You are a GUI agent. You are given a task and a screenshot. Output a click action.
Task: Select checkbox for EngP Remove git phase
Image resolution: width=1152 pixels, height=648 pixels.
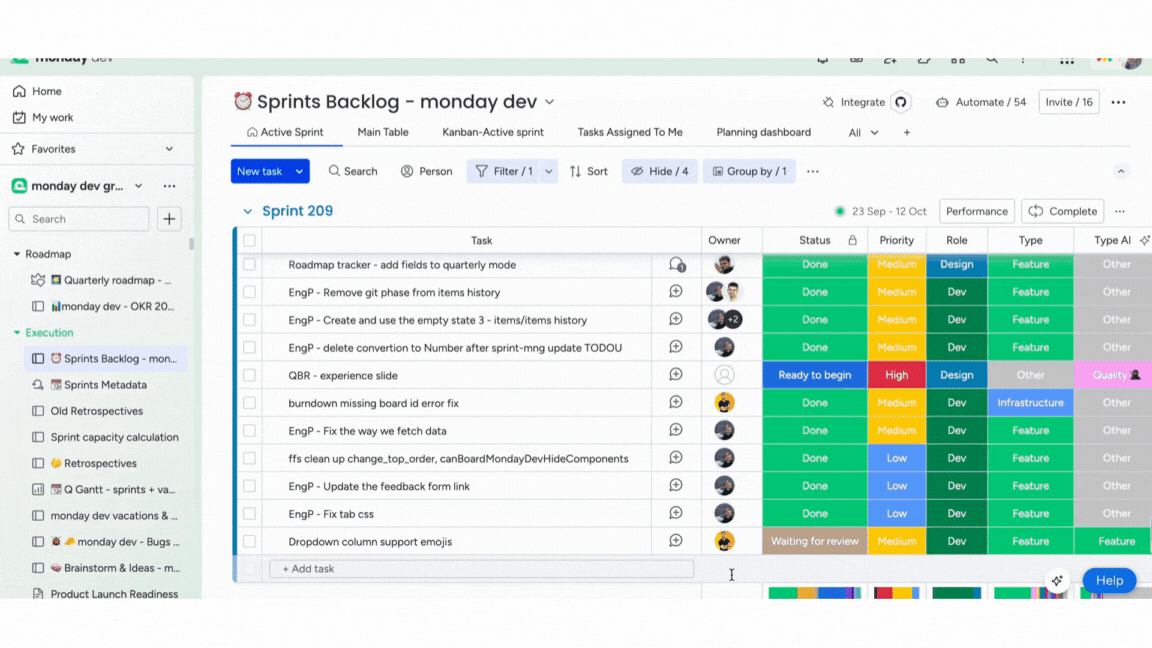pyautogui.click(x=250, y=292)
